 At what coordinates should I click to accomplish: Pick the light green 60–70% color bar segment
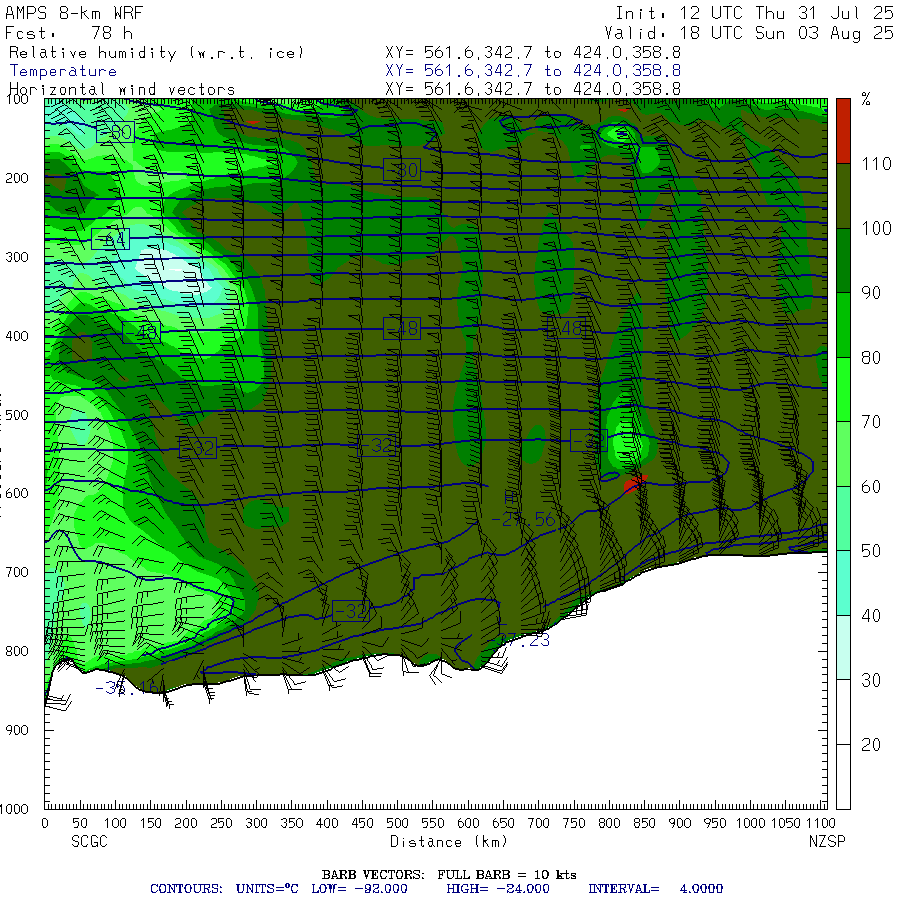point(843,454)
